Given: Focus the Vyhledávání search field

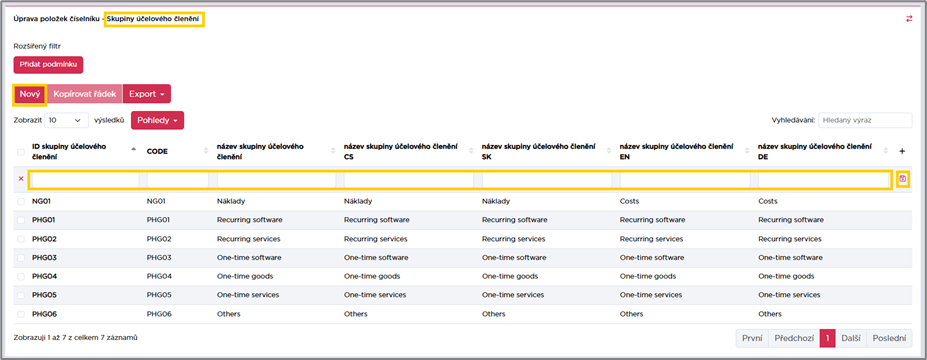Looking at the screenshot, I should tap(865, 120).
